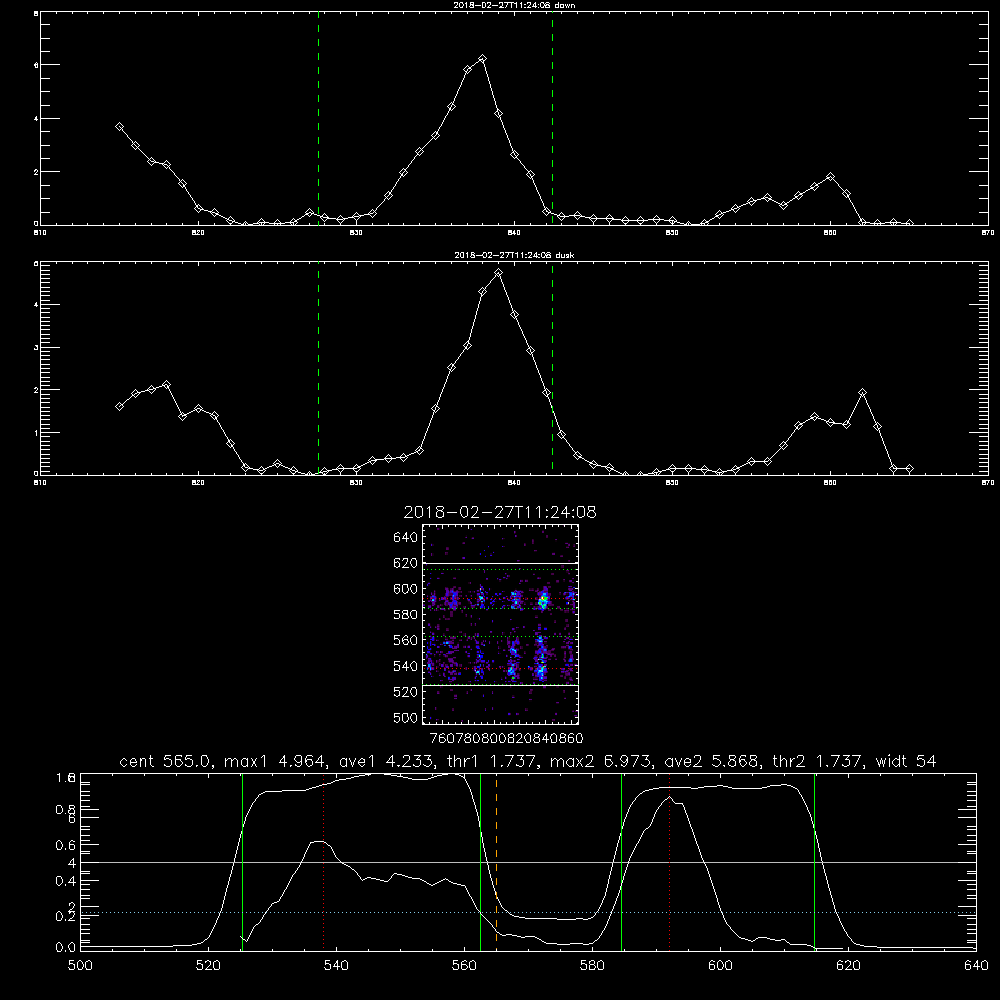Click bottom plot y-axis label '0.6'
1000x1000 pixels.
click(x=66, y=845)
